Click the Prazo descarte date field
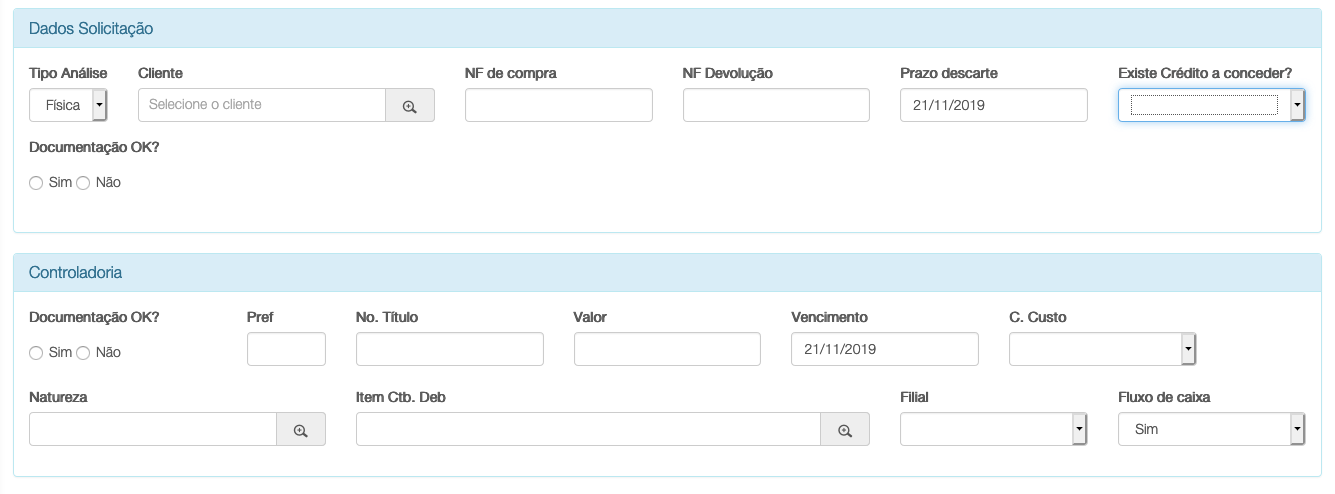The width and height of the screenshot is (1335, 494). coord(994,105)
